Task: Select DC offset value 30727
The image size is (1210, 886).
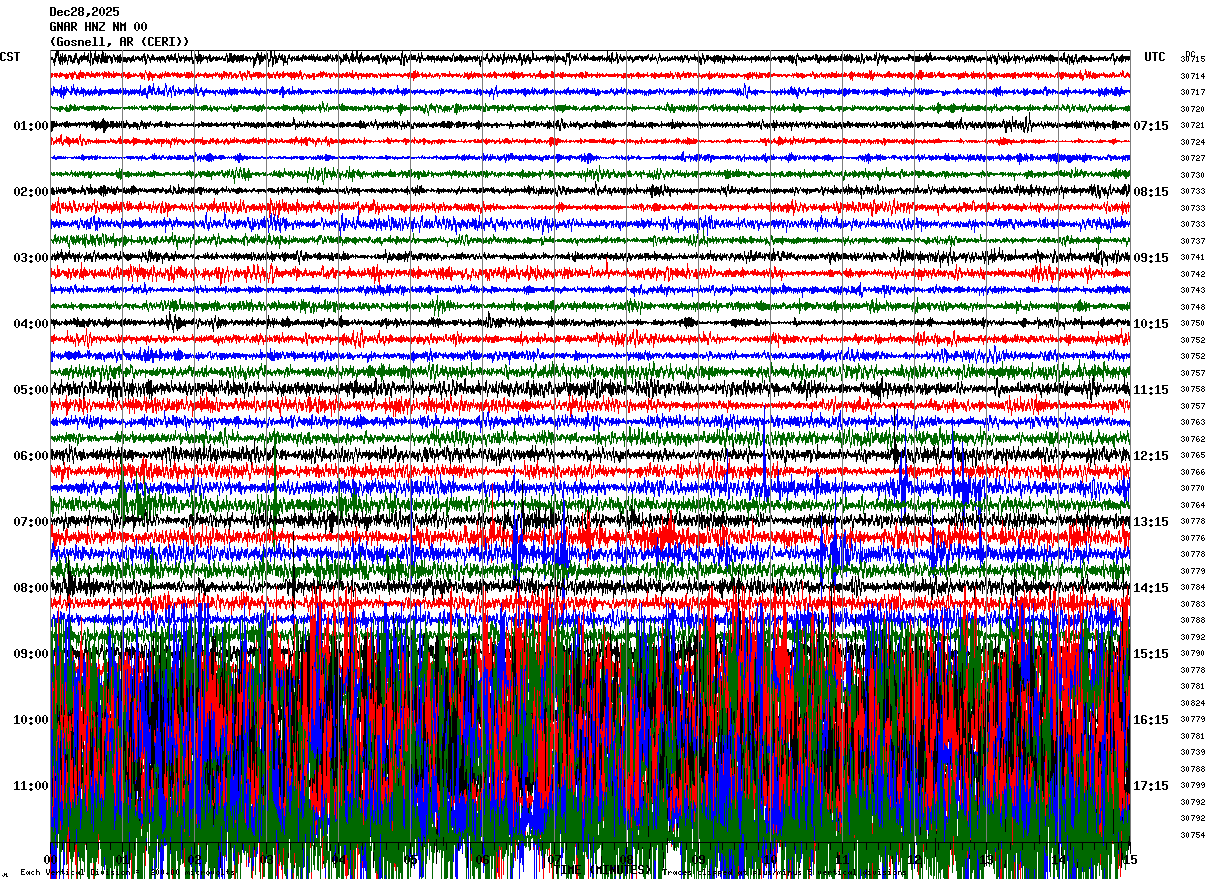Action: point(1193,158)
